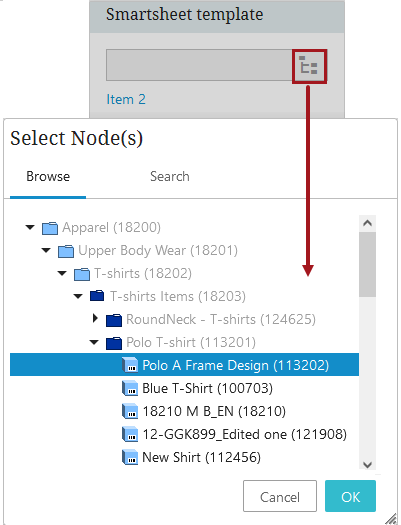Collapse the Apparel (18200) node
Image resolution: width=401 pixels, height=525 pixels.
point(30,228)
